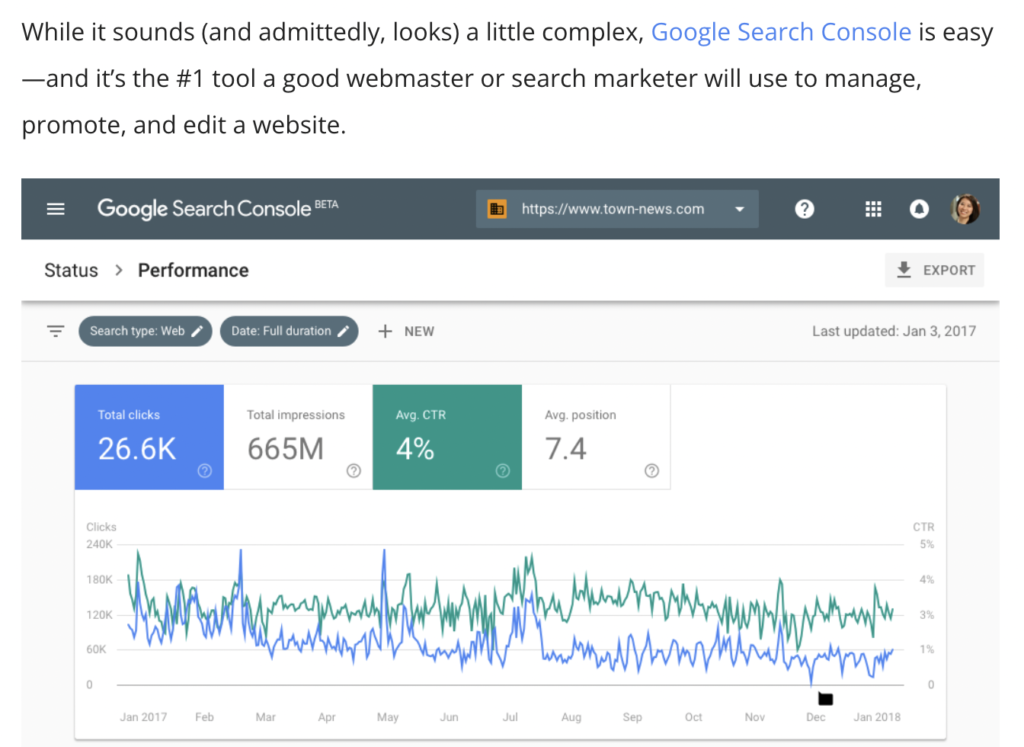Click the 665M impressions value
Image resolution: width=1024 pixels, height=747 pixels.
(285, 449)
